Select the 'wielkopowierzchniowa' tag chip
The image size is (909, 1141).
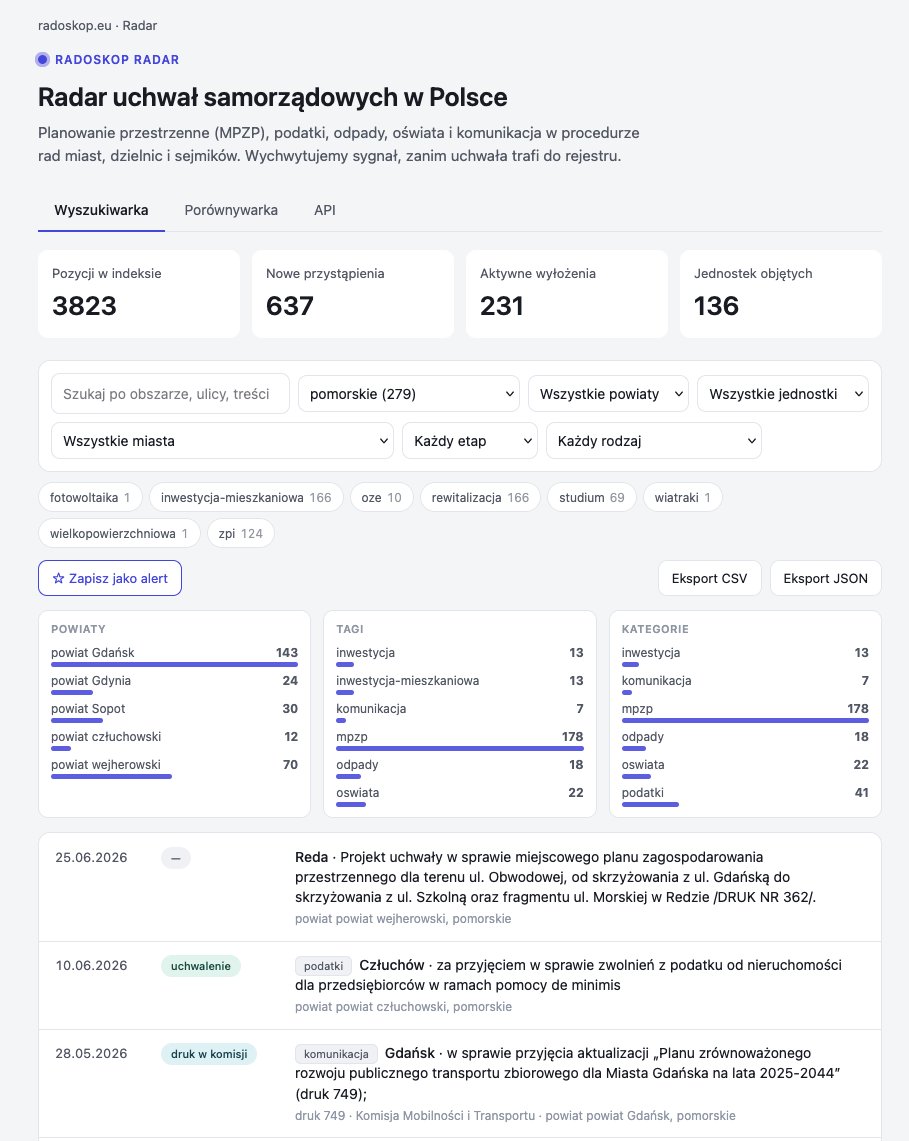click(x=119, y=533)
